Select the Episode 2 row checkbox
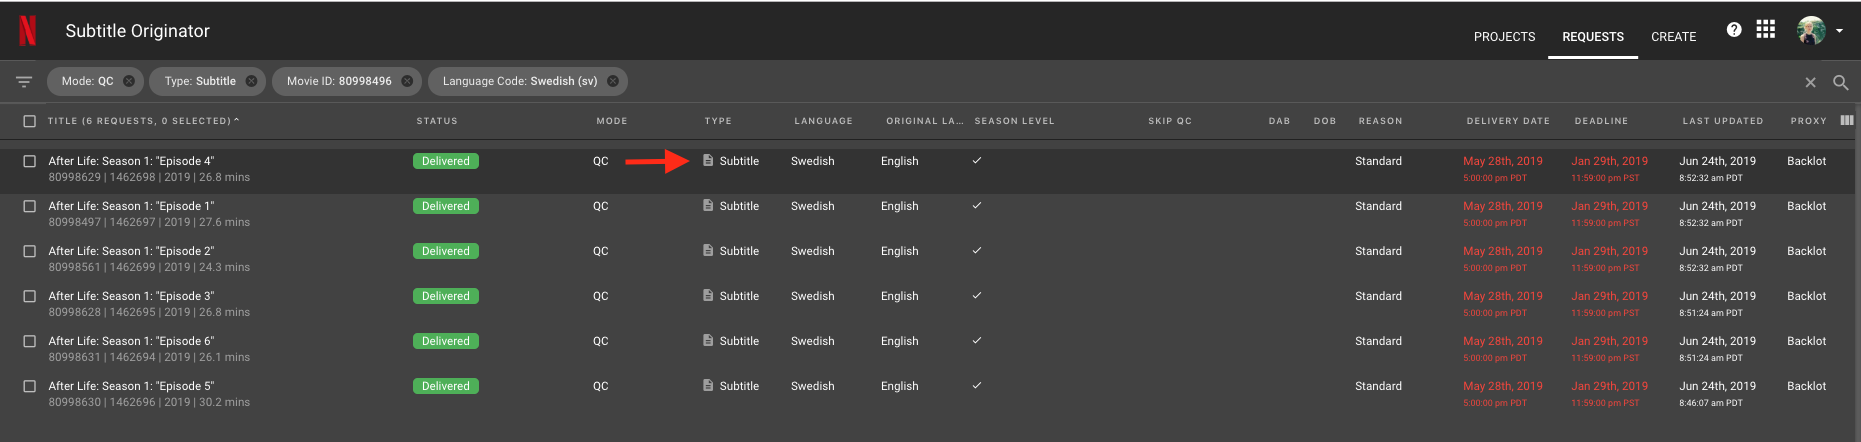 29,251
